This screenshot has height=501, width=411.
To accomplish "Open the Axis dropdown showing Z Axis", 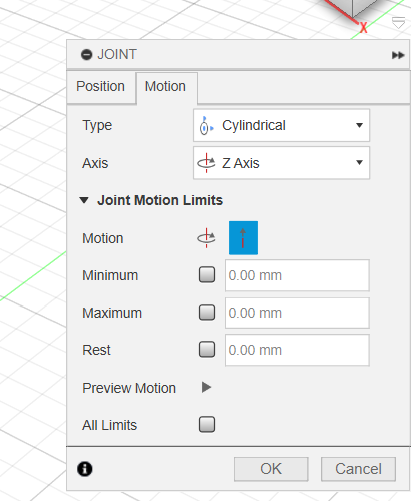I will [x=281, y=163].
